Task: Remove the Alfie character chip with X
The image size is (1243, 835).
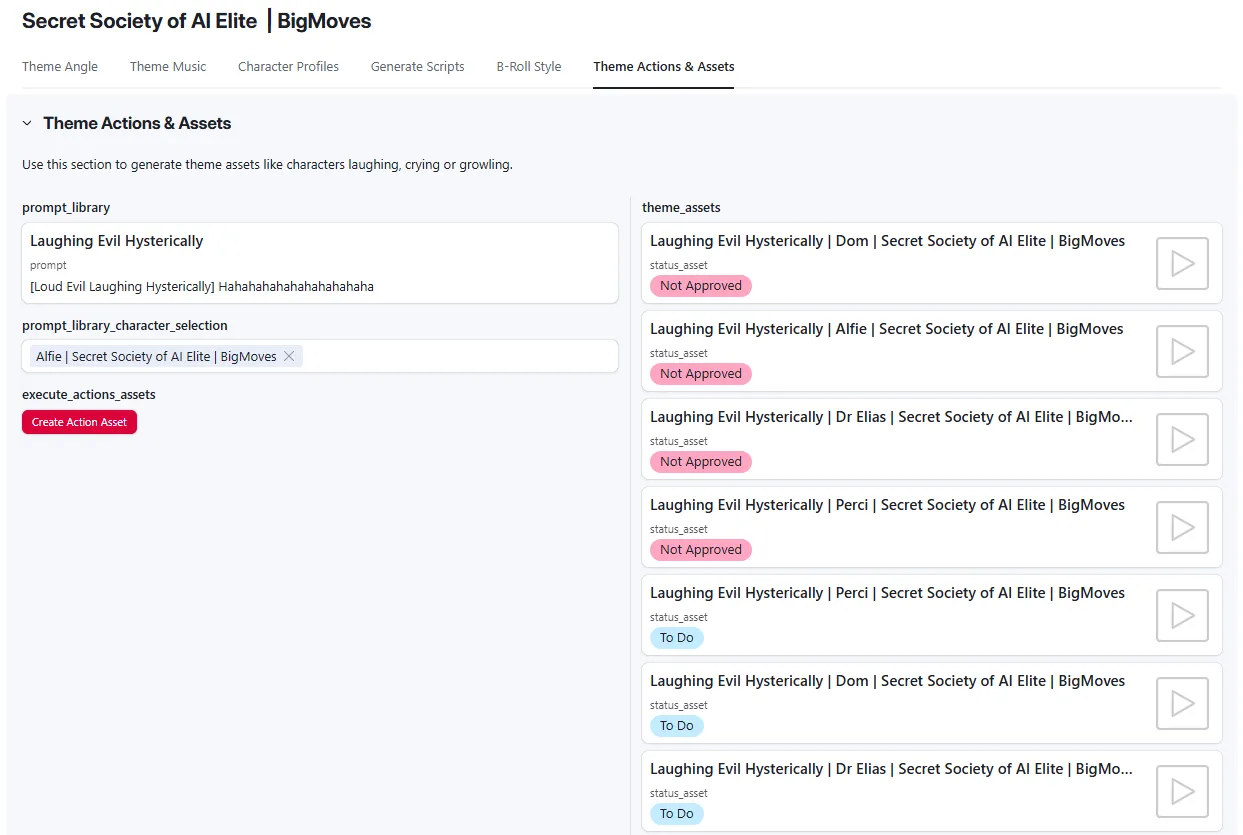Action: (289, 356)
